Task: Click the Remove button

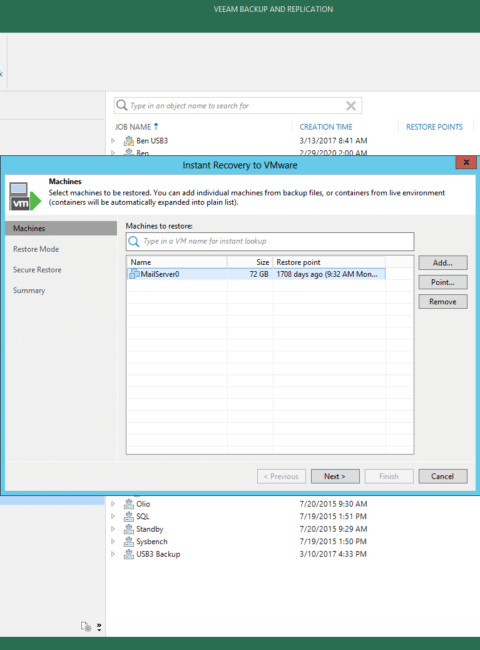Action: [x=443, y=302]
